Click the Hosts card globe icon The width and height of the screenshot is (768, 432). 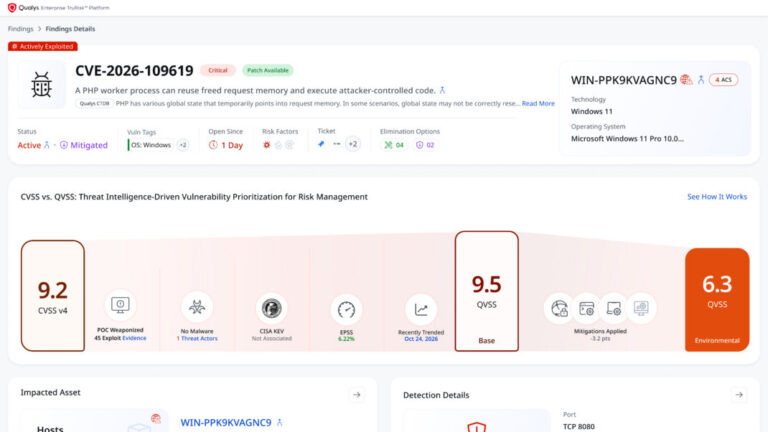click(156, 418)
